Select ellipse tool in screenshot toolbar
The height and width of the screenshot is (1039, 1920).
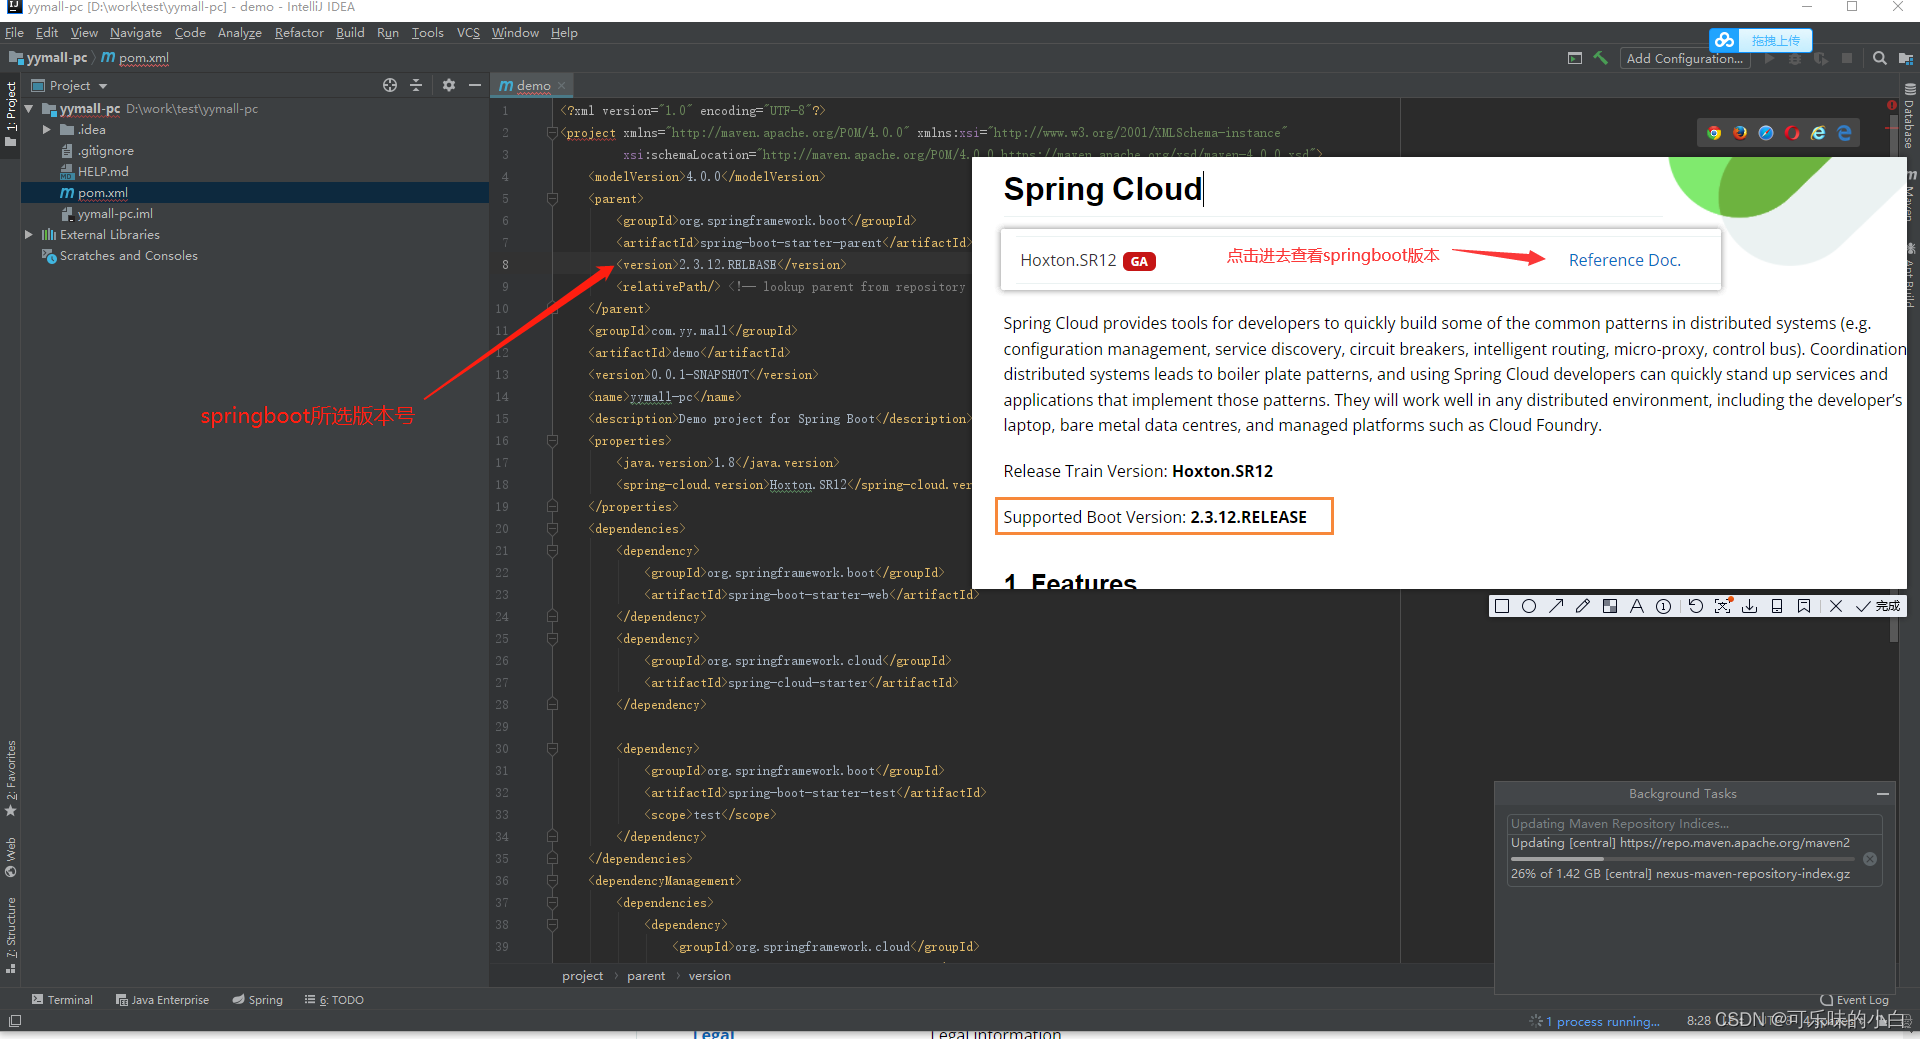pyautogui.click(x=1529, y=606)
